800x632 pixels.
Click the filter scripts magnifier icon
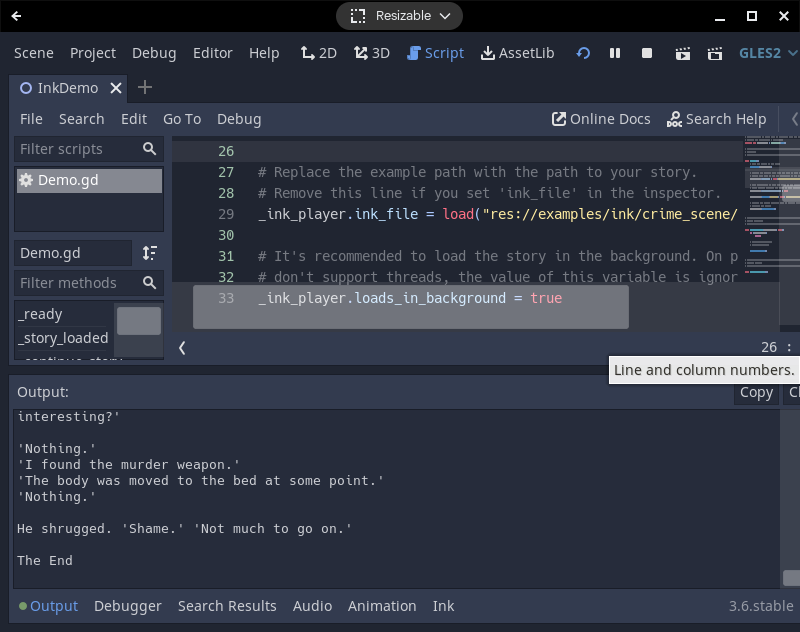(x=149, y=148)
